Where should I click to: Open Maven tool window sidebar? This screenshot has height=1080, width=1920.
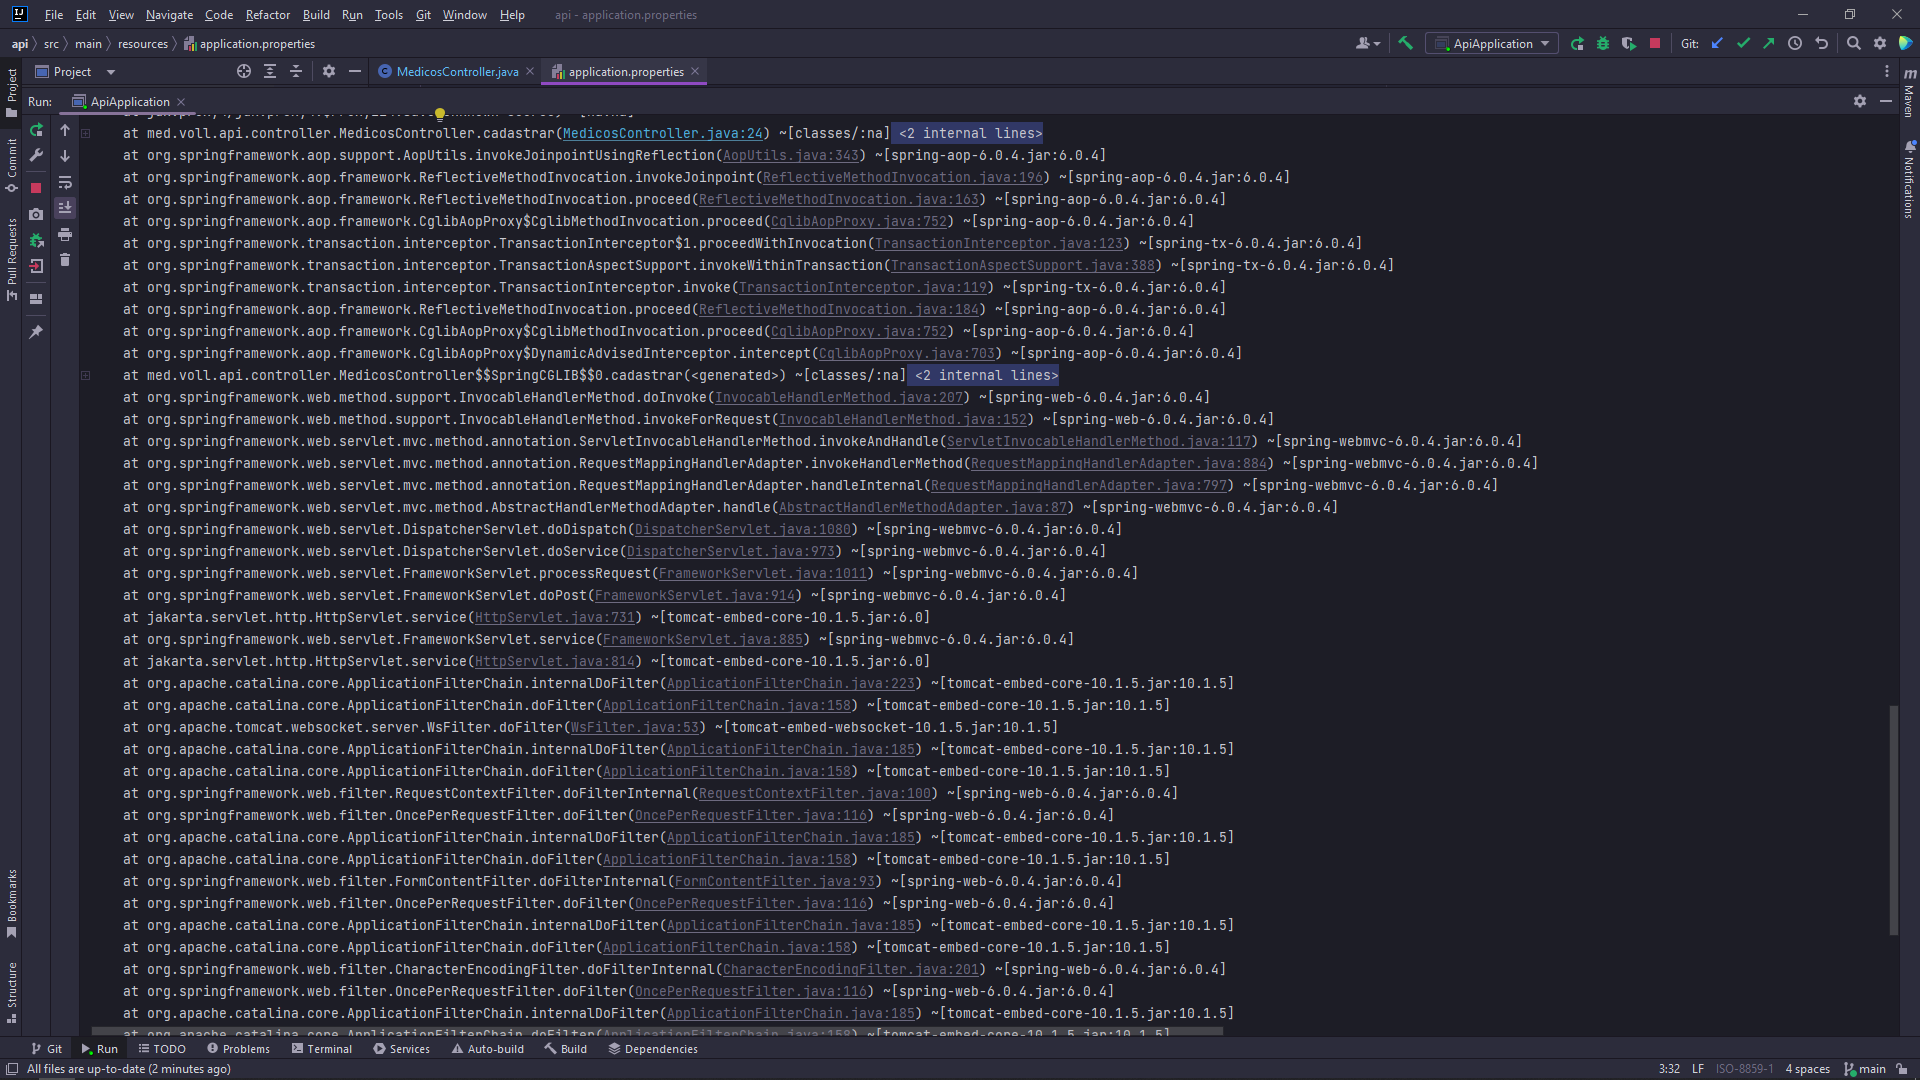[x=1909, y=92]
